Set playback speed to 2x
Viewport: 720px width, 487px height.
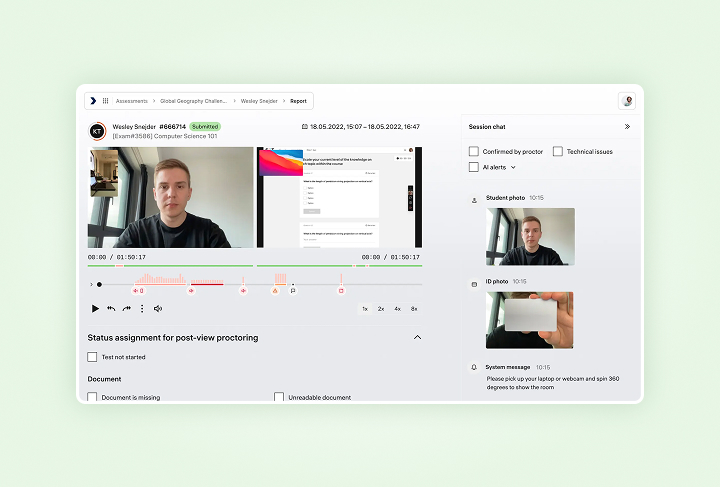381,309
